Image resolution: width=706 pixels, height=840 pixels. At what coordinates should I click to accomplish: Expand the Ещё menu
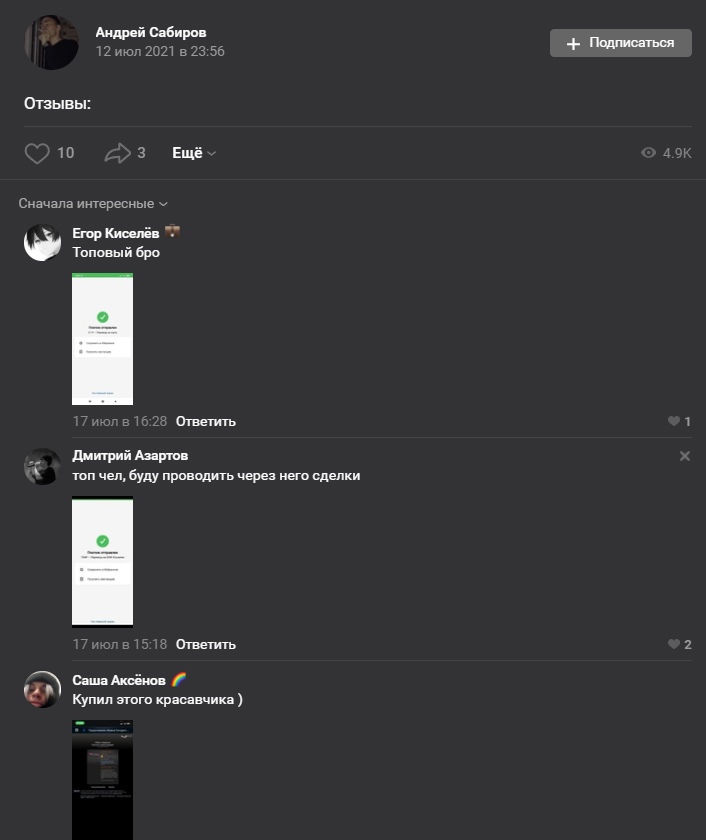194,153
